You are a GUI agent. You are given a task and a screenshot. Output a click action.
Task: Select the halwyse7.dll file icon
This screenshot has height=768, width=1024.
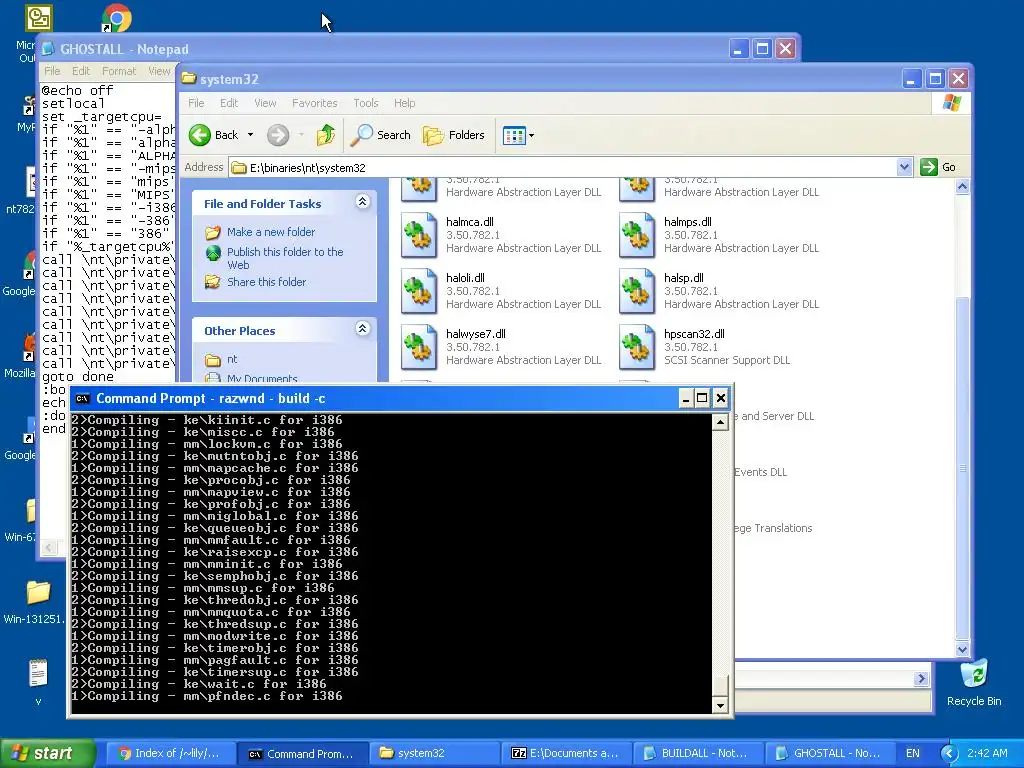(419, 347)
